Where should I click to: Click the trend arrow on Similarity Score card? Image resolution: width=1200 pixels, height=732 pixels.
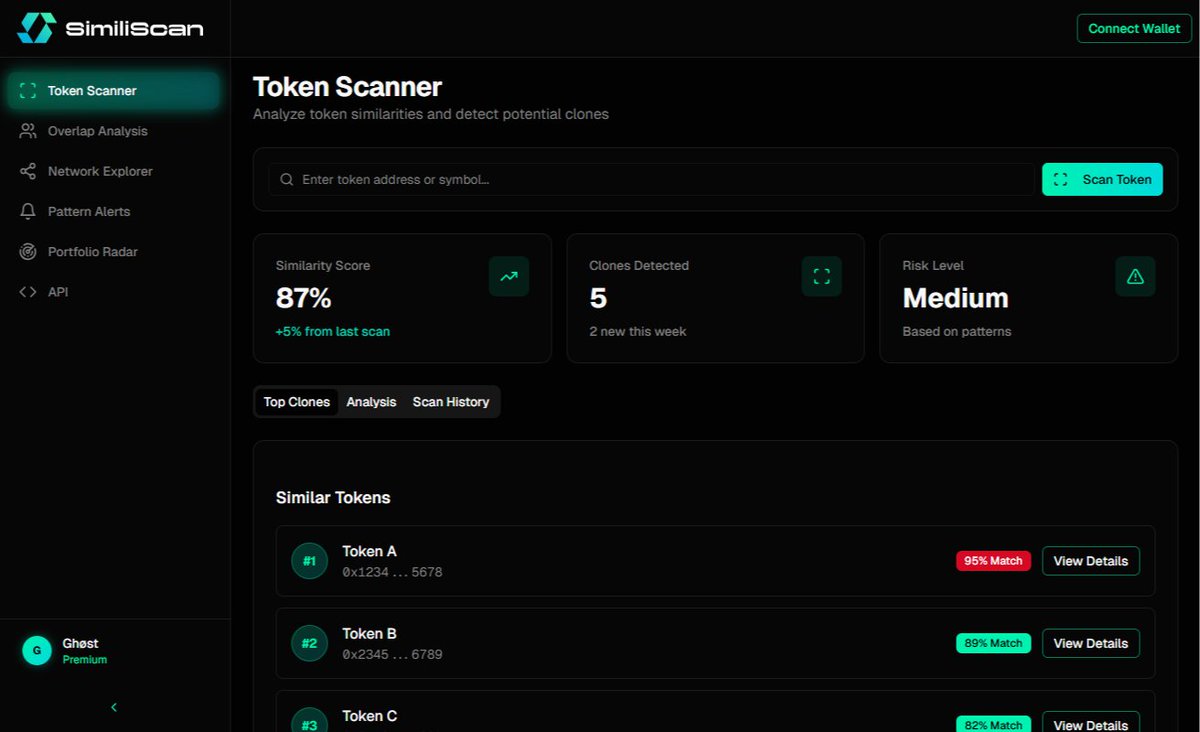click(x=509, y=276)
